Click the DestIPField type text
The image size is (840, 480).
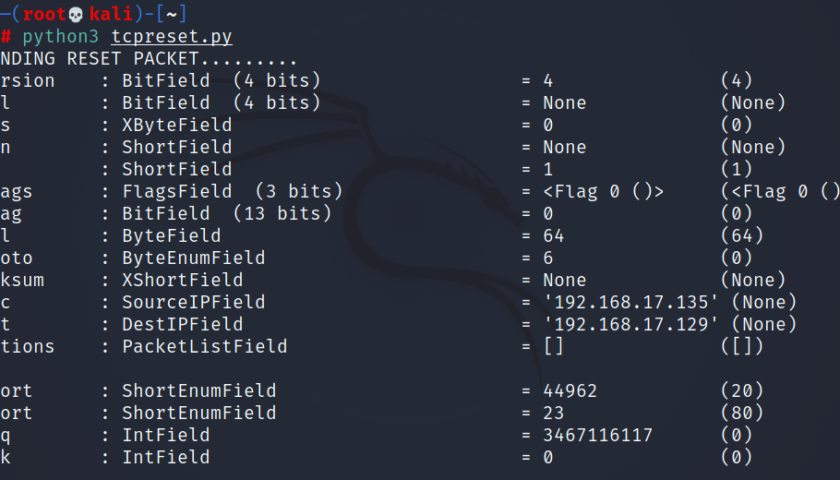coord(182,324)
